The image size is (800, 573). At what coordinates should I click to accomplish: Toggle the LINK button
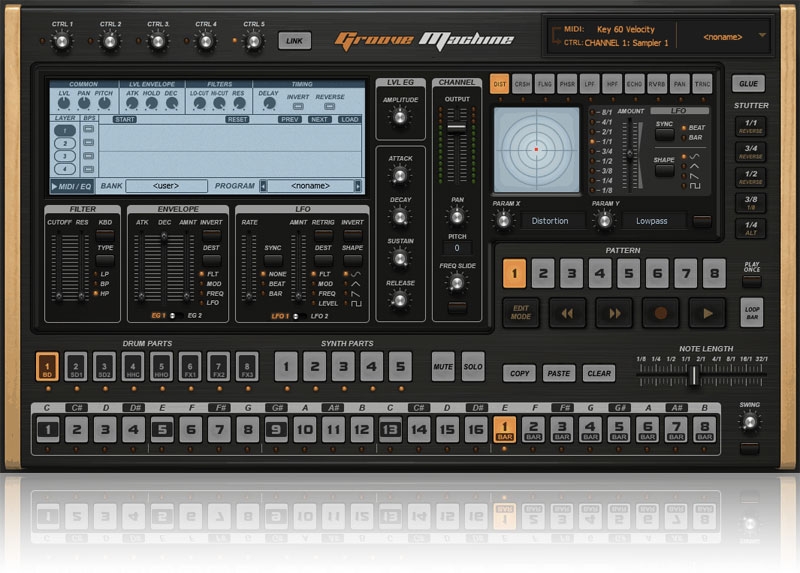(294, 41)
